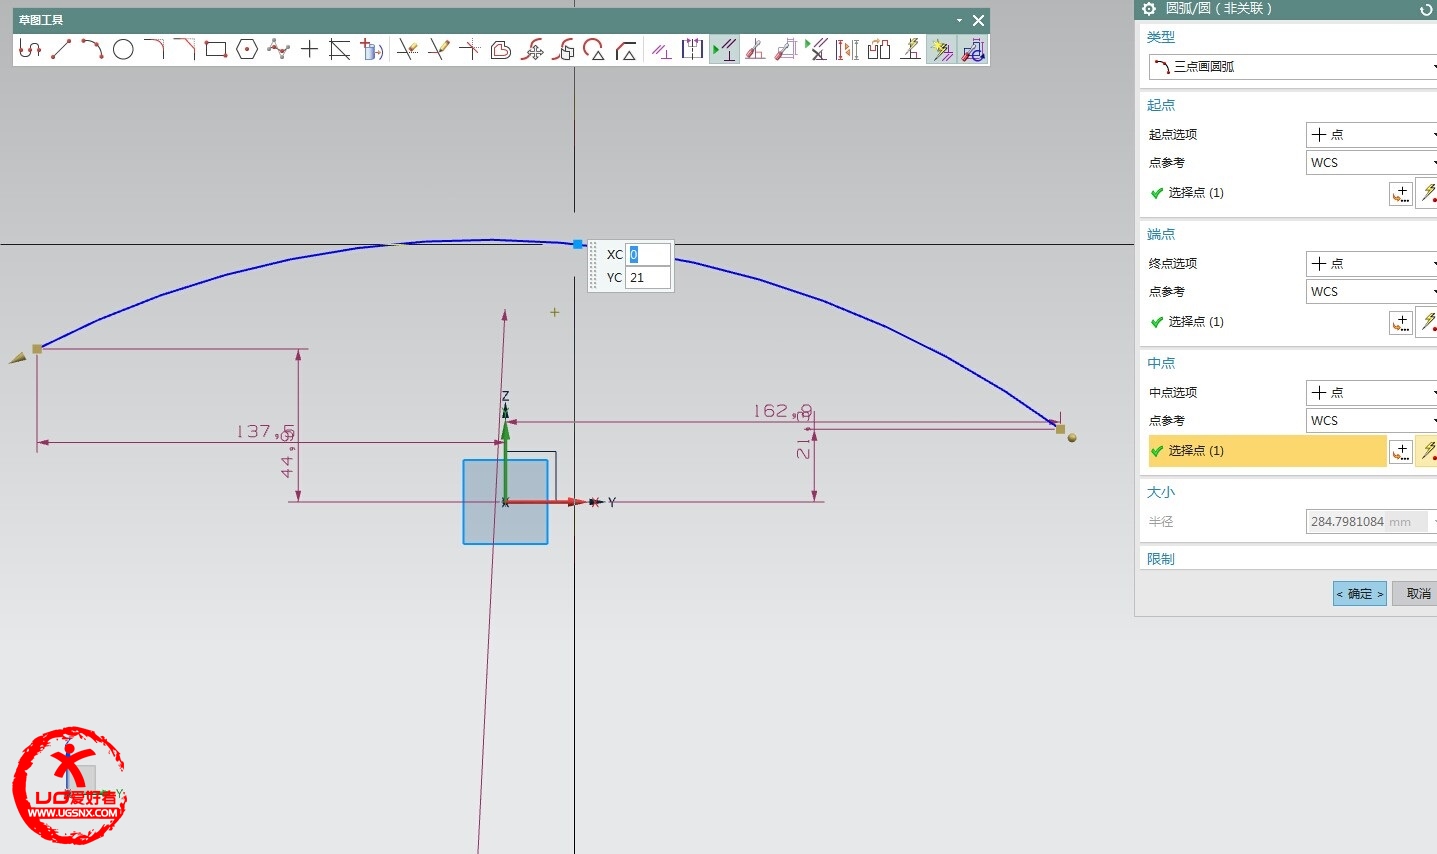Viewport: 1437px width, 854px height.
Task: Select the Quick Trim tool
Action: [x=406, y=49]
